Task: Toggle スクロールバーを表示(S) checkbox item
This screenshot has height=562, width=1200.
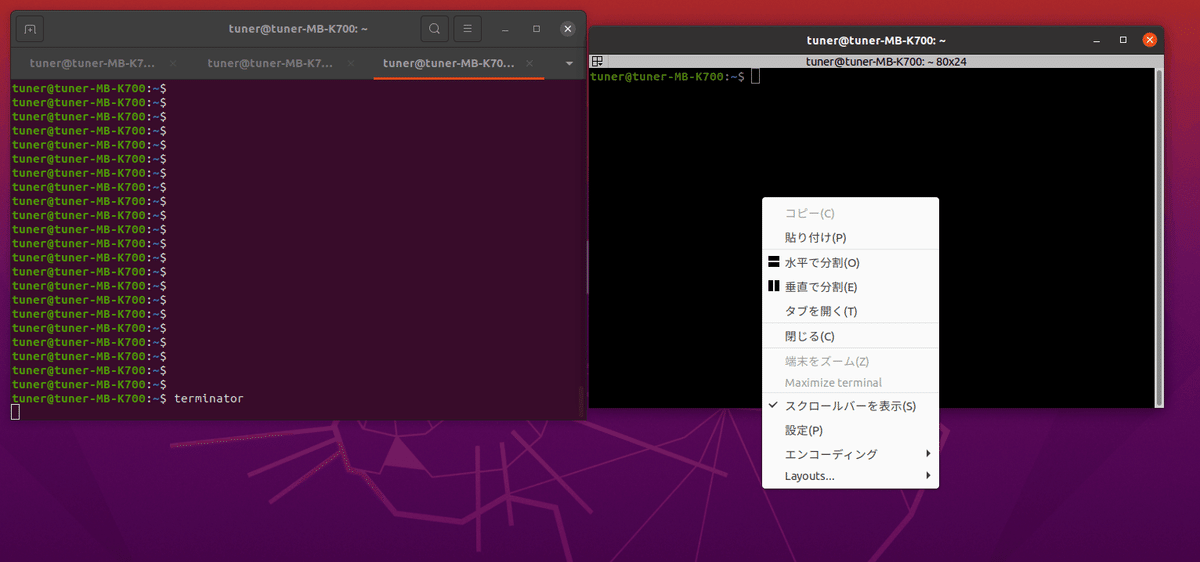Action: [x=850, y=407]
